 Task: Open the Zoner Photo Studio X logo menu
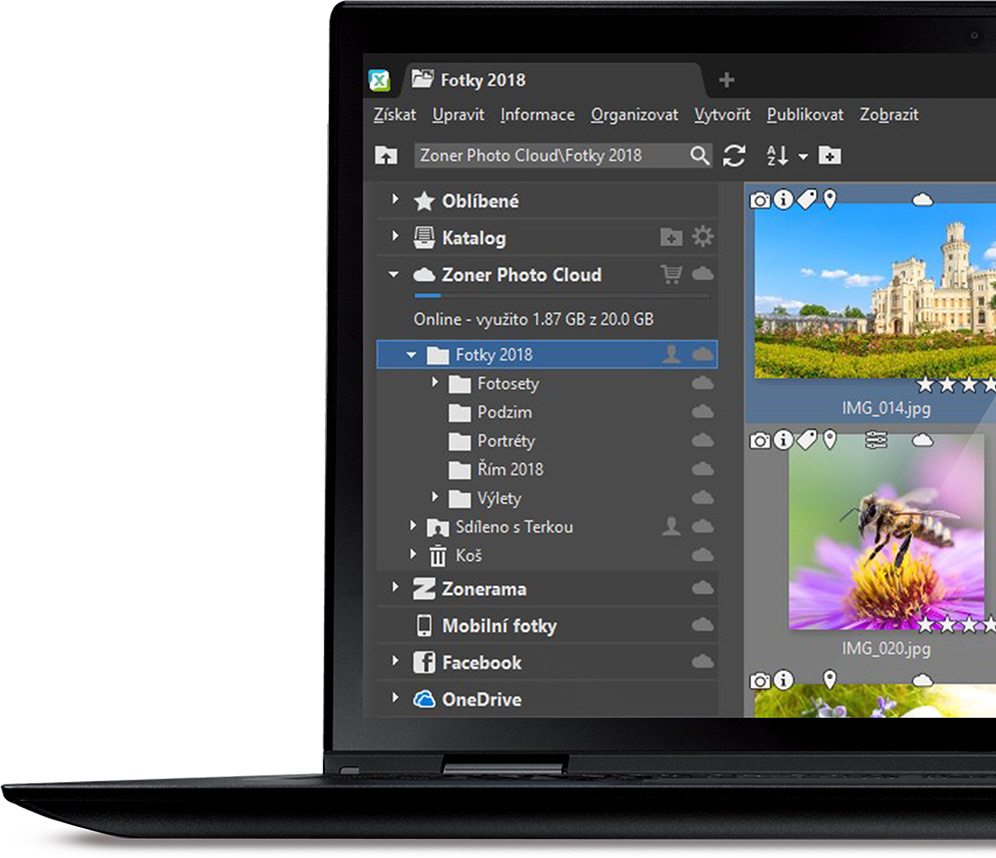(379, 80)
